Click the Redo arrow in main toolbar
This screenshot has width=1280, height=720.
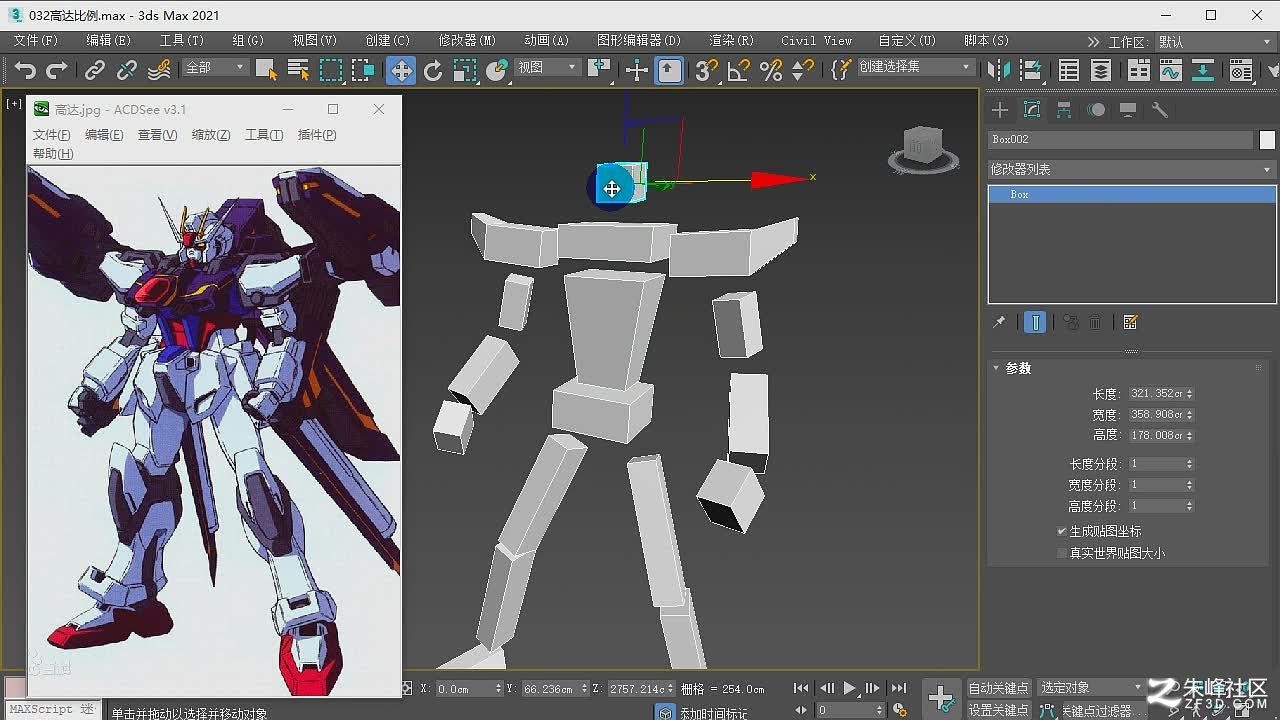click(x=57, y=70)
